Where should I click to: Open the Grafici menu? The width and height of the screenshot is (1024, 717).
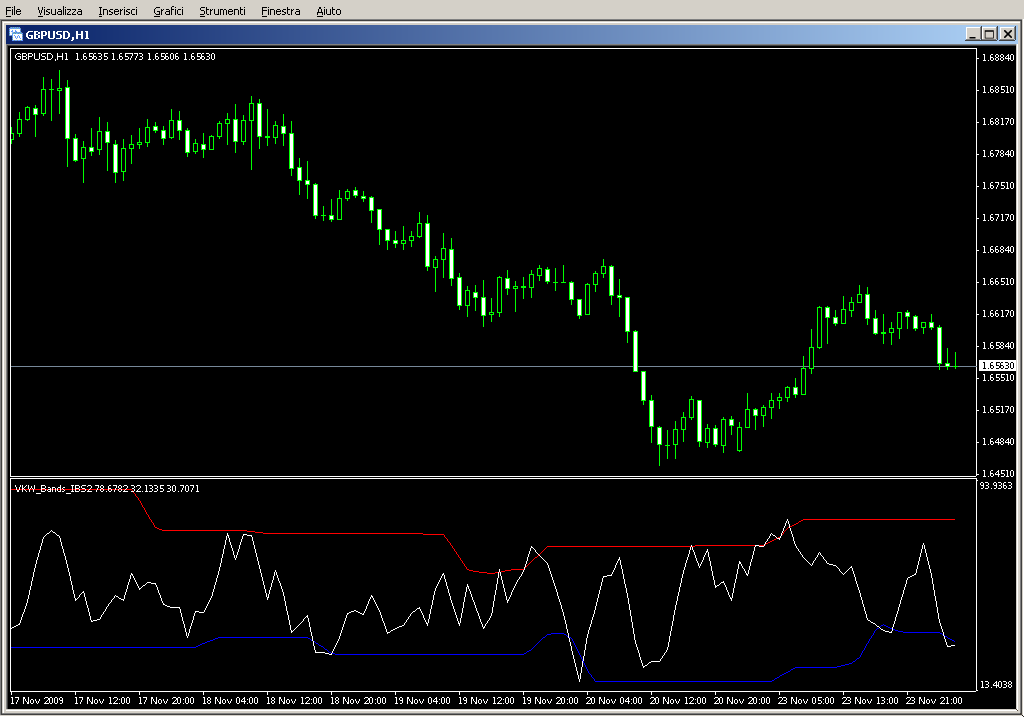[x=168, y=11]
